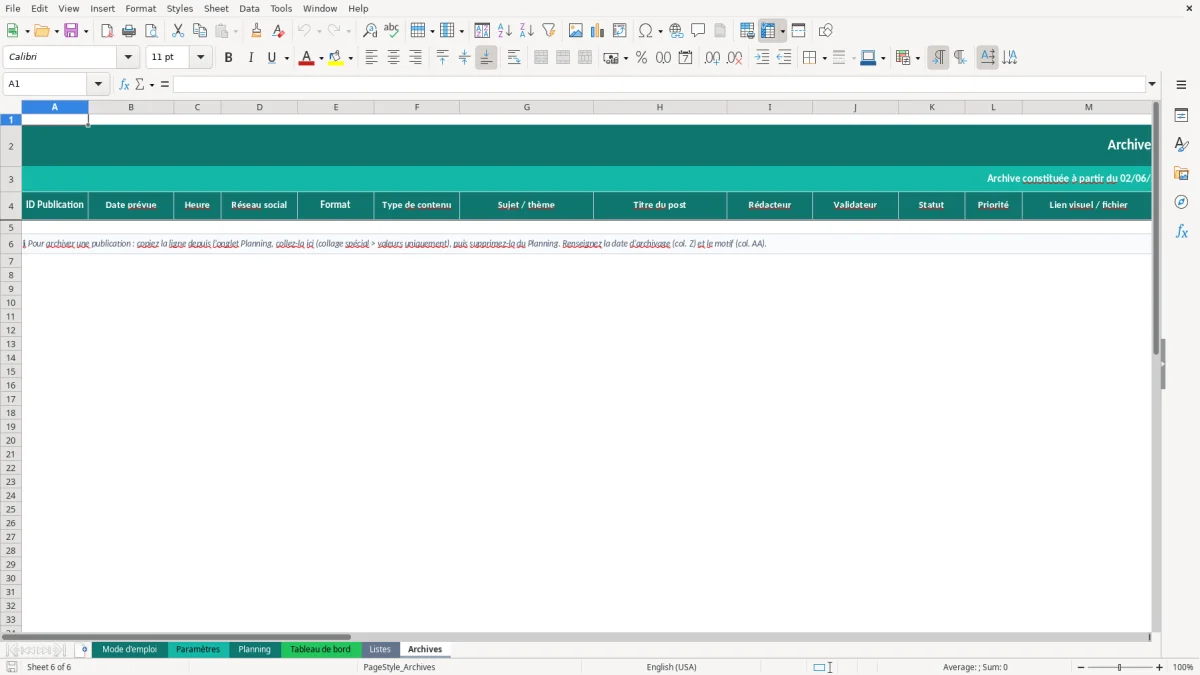Click the Réseau social header cell
The width and height of the screenshot is (1200, 675).
pyautogui.click(x=259, y=205)
